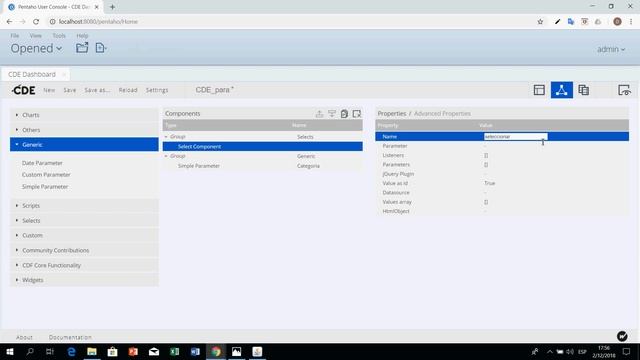Add a Simple Parameter component
This screenshot has width=640, height=360.
(45, 187)
